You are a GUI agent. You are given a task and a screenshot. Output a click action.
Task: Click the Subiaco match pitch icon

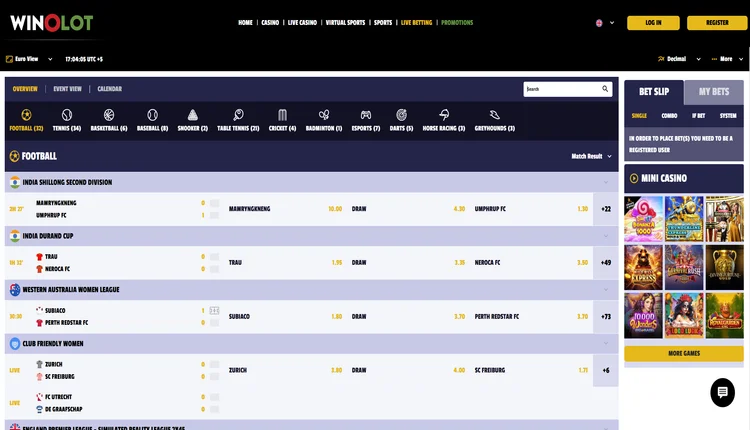214,310
